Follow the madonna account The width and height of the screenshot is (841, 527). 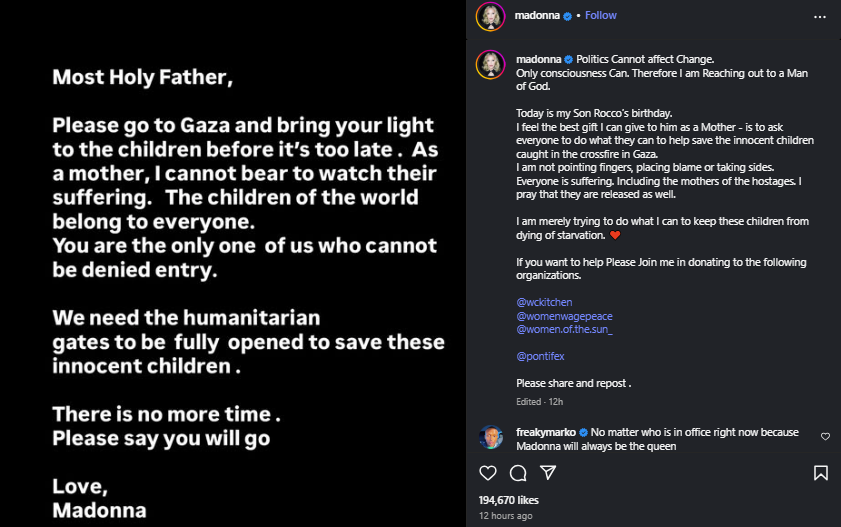point(600,16)
